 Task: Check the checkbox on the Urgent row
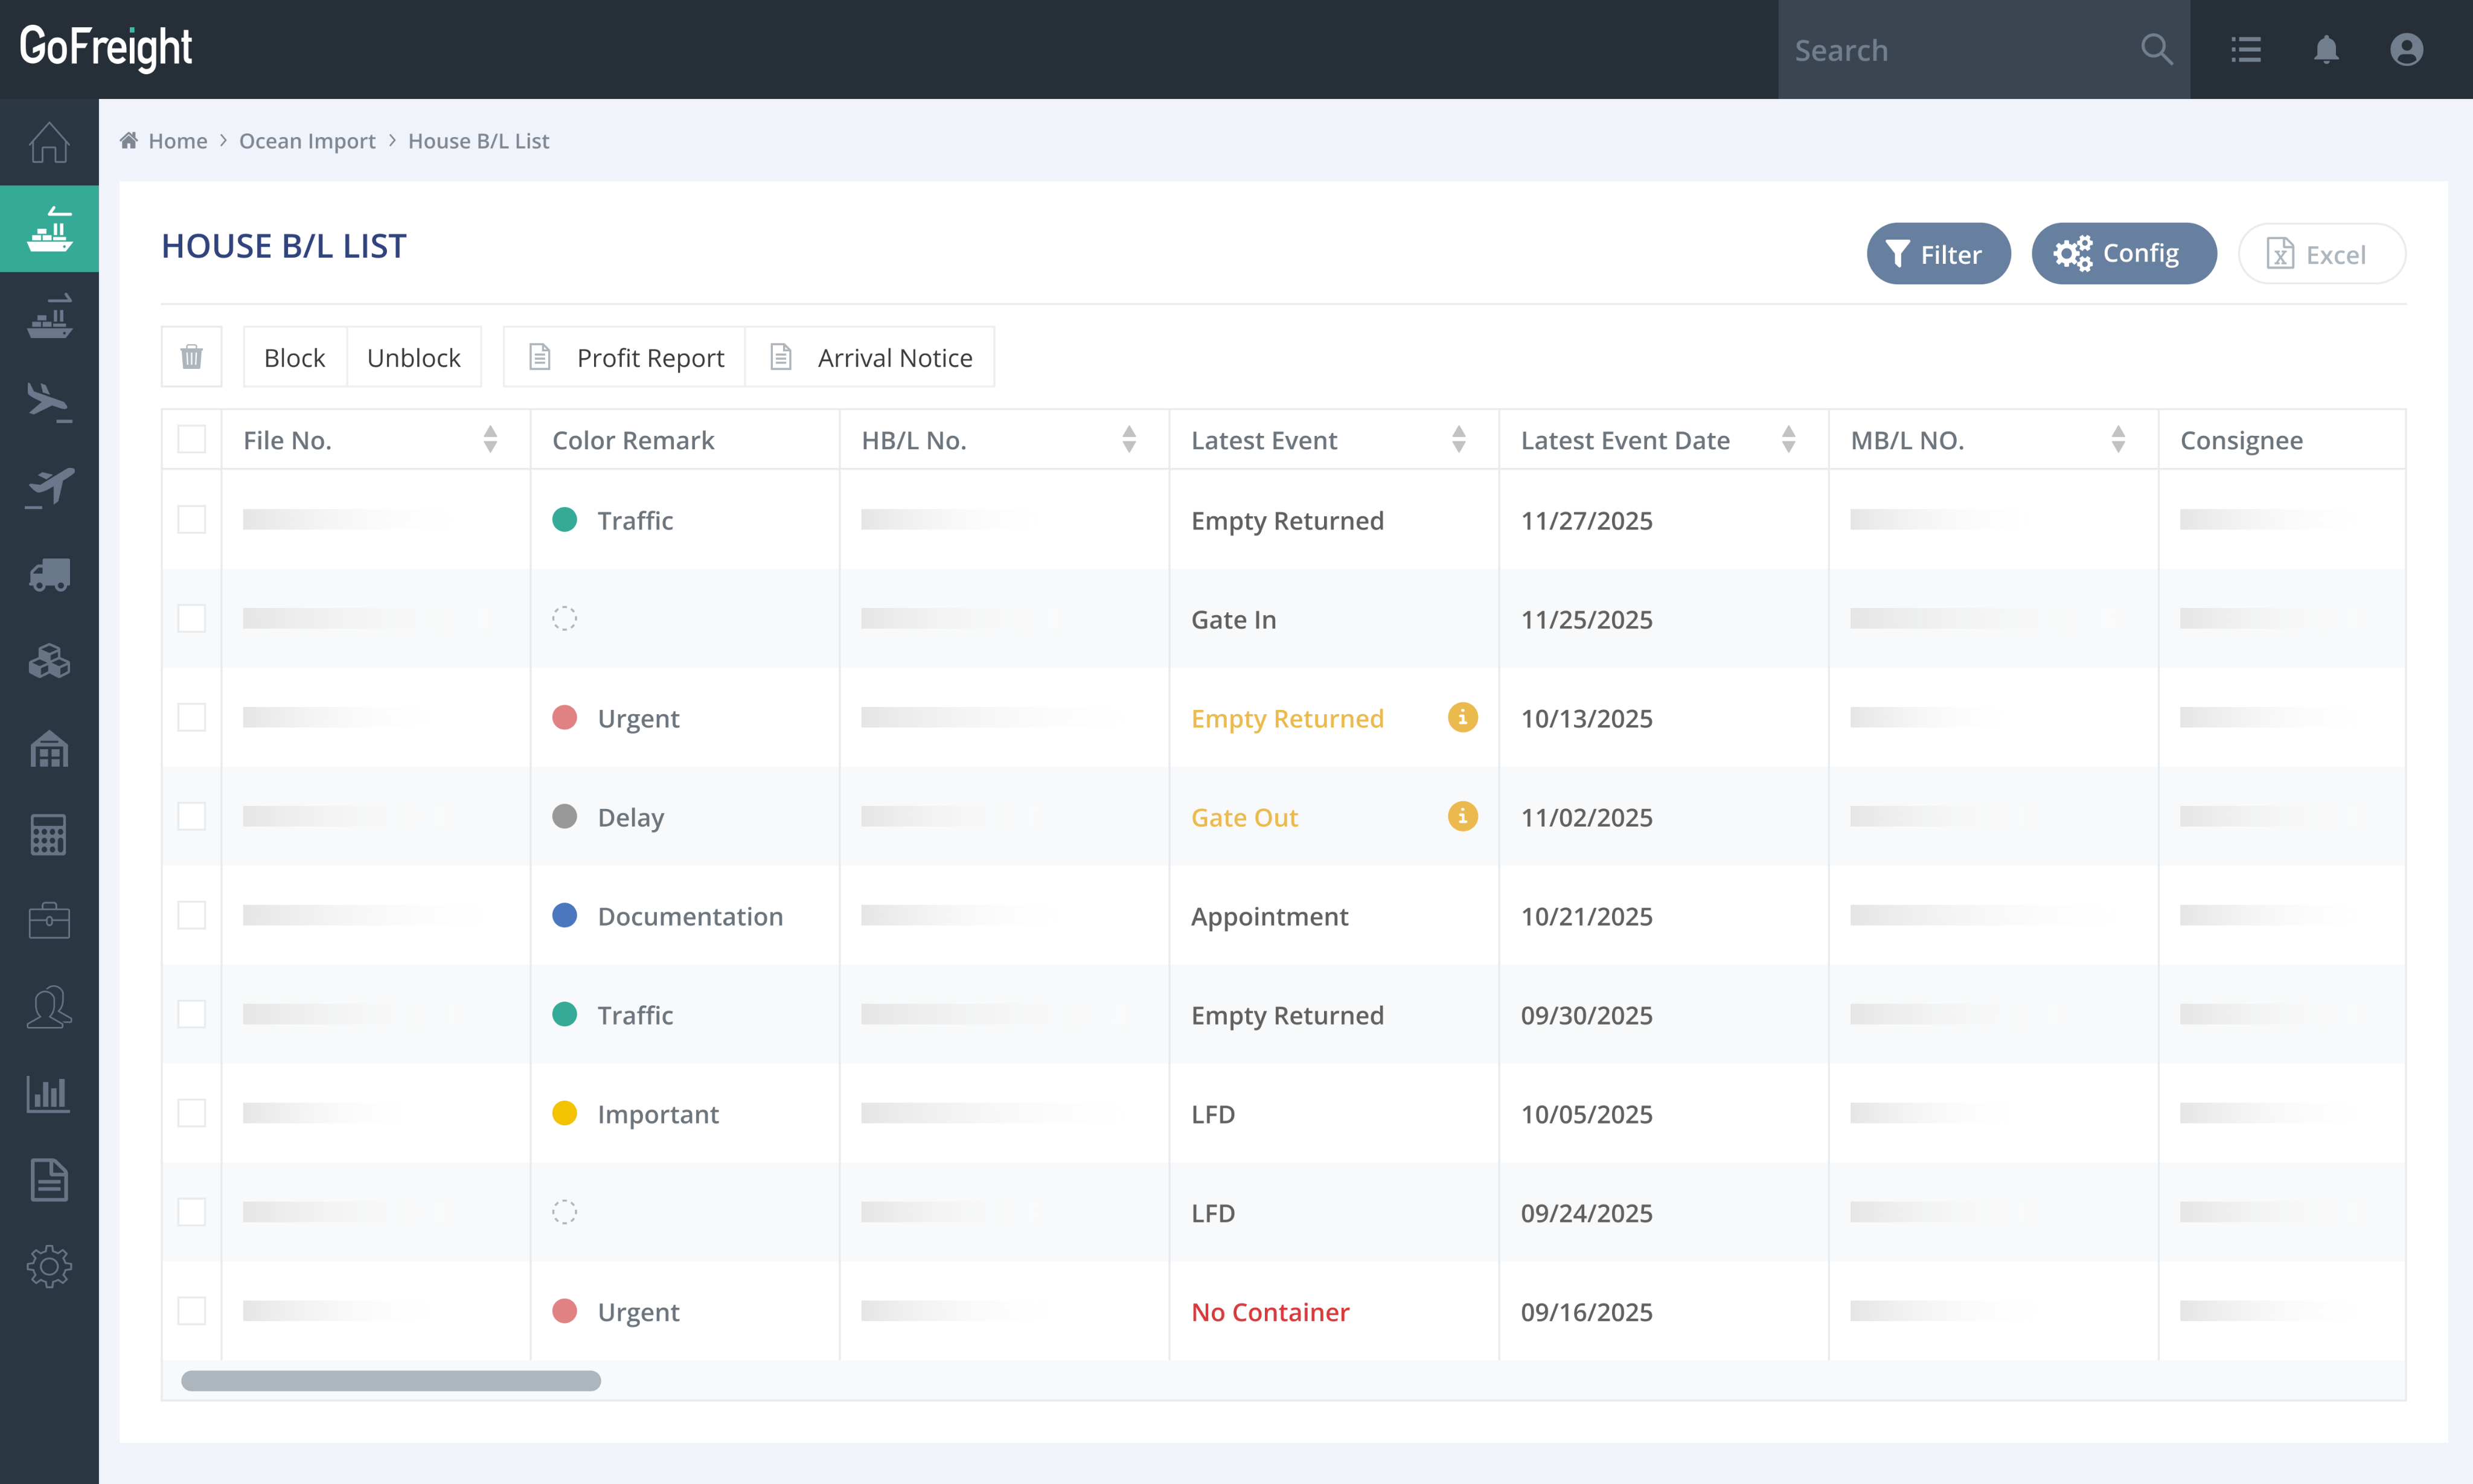click(191, 717)
